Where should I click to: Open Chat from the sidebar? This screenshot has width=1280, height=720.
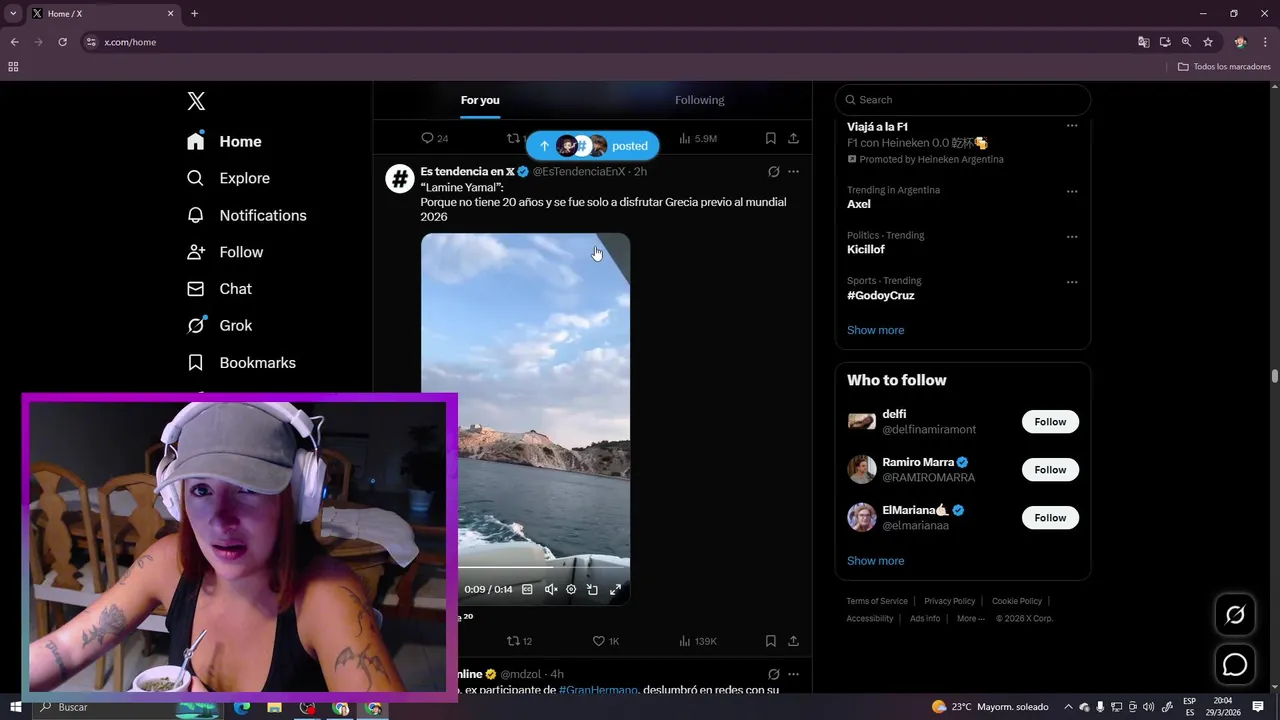pos(219,289)
